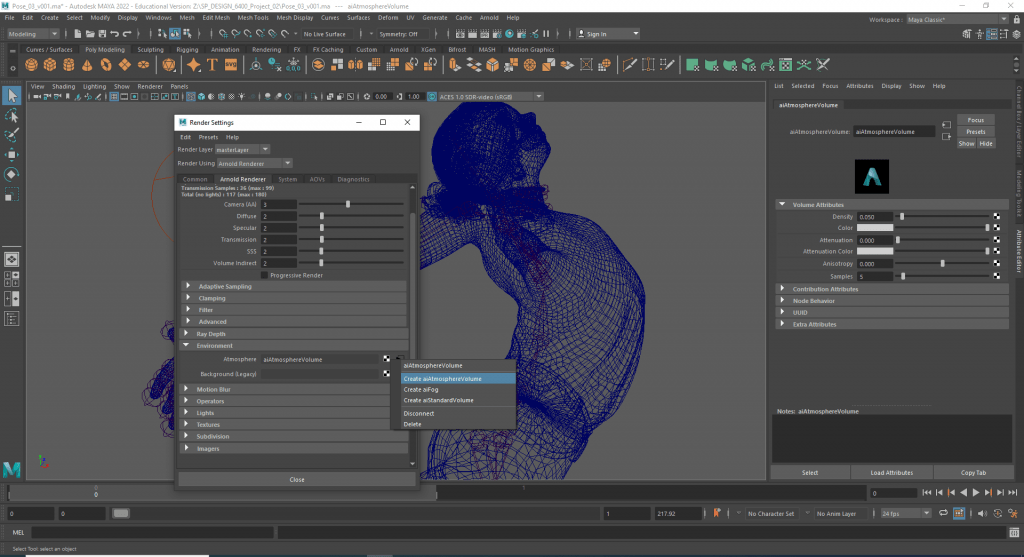1024x557 pixels.
Task: Click the polygon sphere shelf icon
Action: [x=32, y=65]
